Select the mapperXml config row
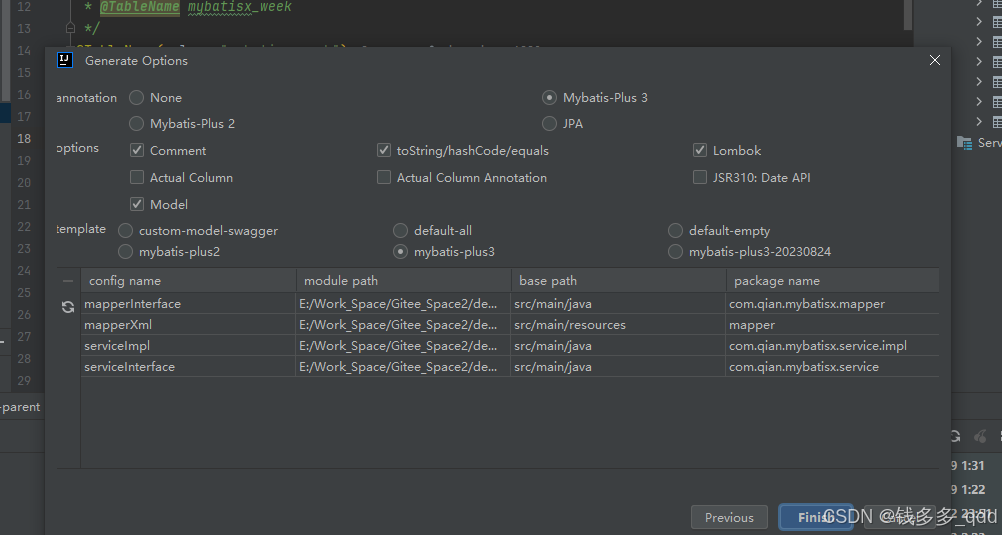This screenshot has width=1002, height=535. 510,325
